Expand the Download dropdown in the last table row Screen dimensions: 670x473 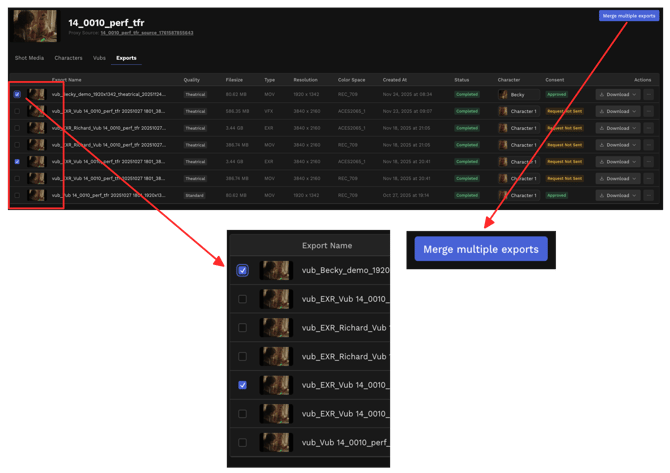[617, 195]
